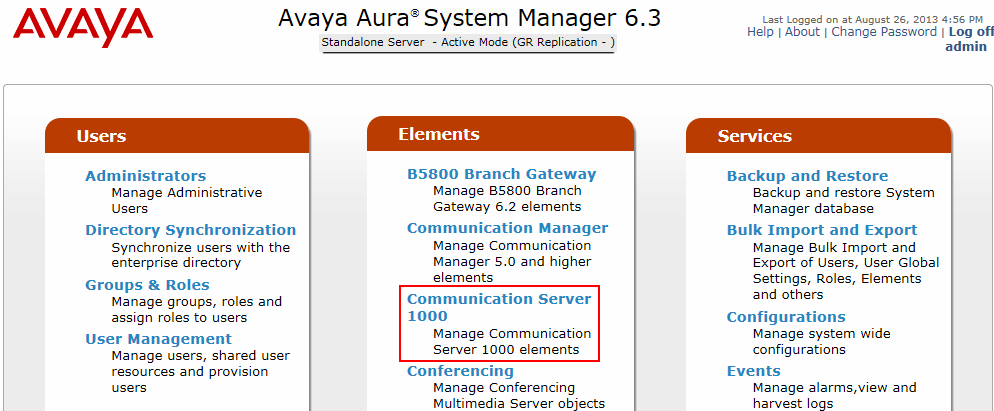Click 'Backup and restore System Manager database' text
This screenshot has width=994, height=411.
(x=843, y=200)
